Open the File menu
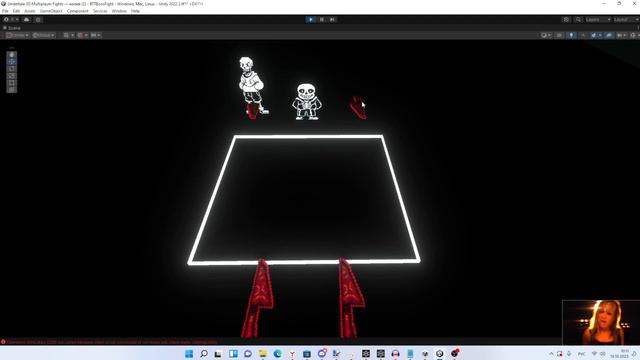Image resolution: width=640 pixels, height=360 pixels. pos(5,11)
